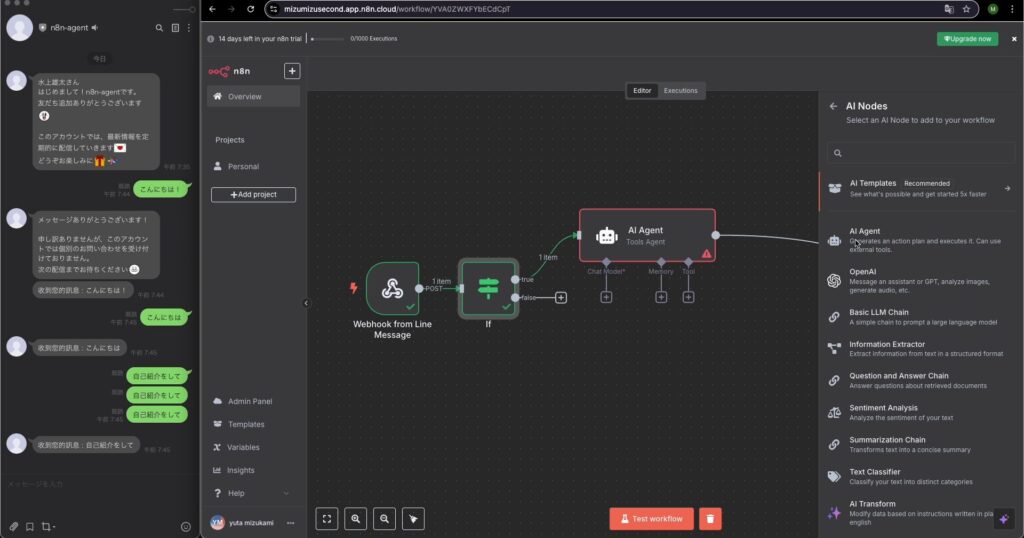Click the AI Nodes search field
The width and height of the screenshot is (1024, 538).
(x=921, y=153)
